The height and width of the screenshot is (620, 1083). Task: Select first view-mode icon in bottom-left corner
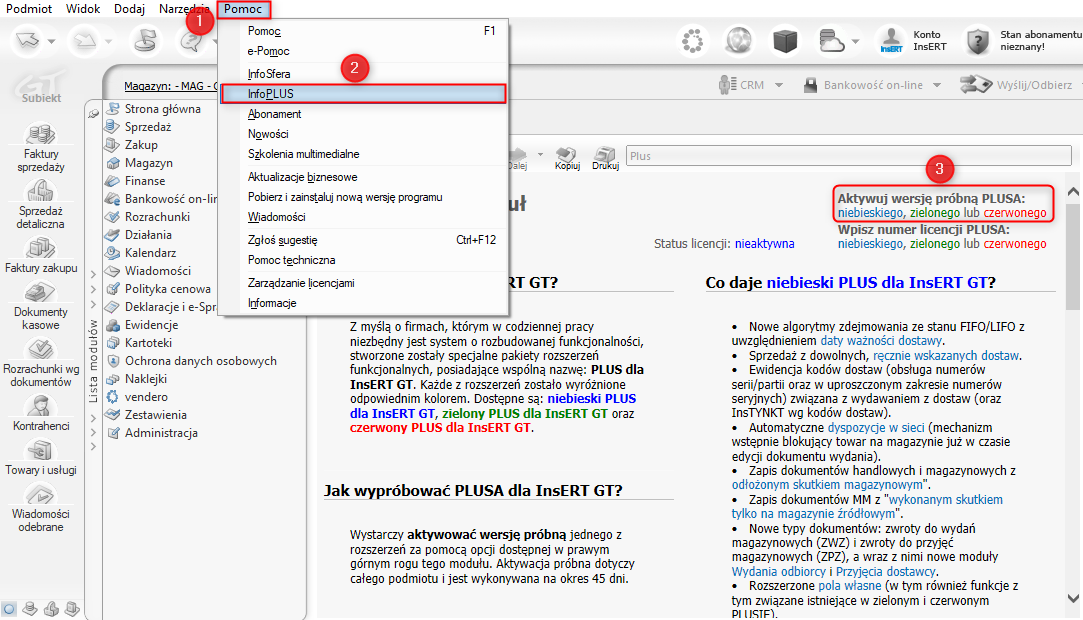tap(9, 609)
